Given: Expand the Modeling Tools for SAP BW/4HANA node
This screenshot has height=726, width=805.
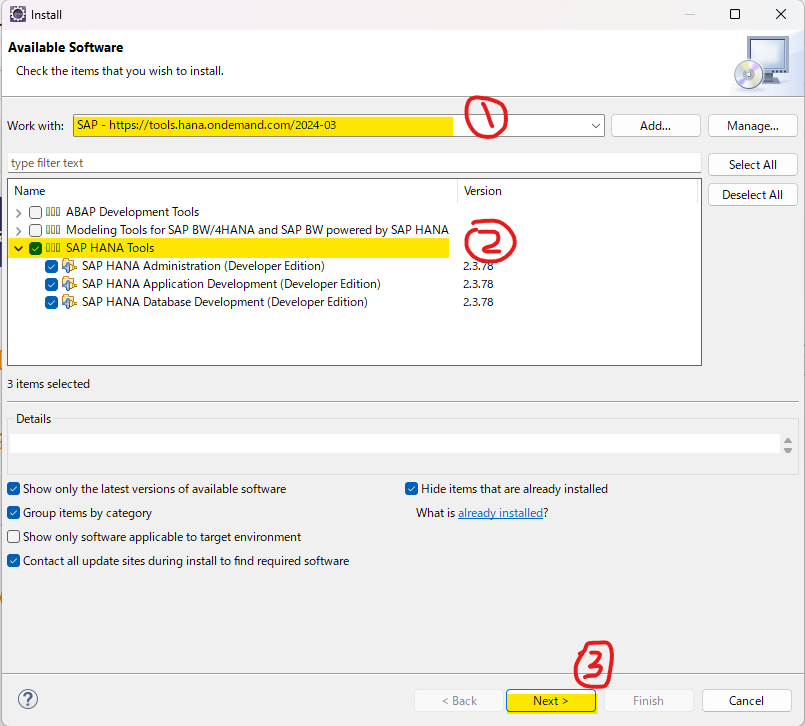Looking at the screenshot, I should 18,231.
